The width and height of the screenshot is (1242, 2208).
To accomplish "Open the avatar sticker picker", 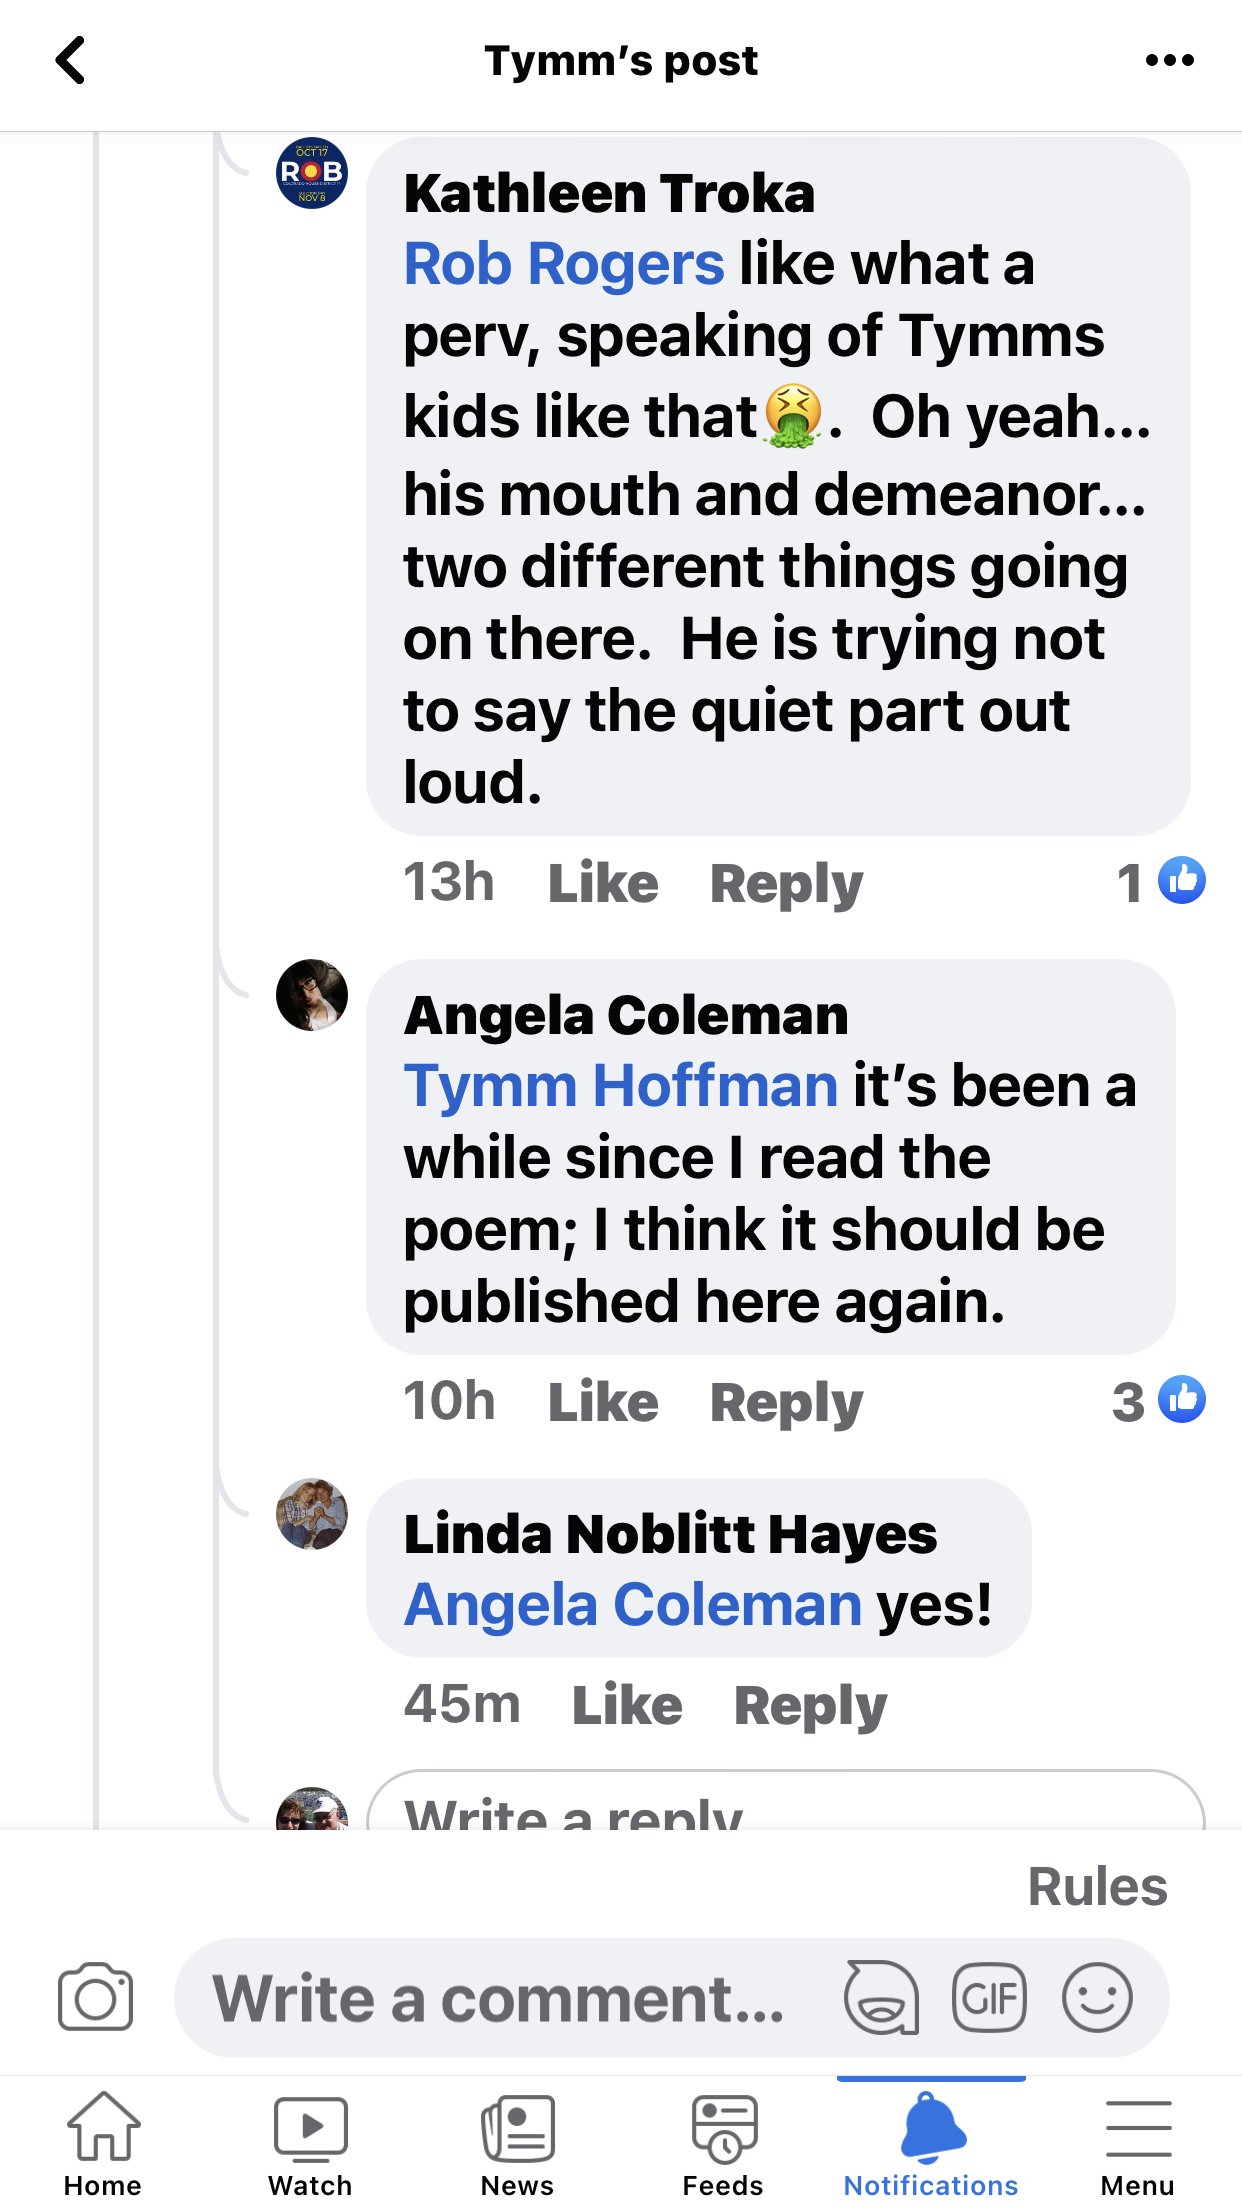I will 881,1998.
